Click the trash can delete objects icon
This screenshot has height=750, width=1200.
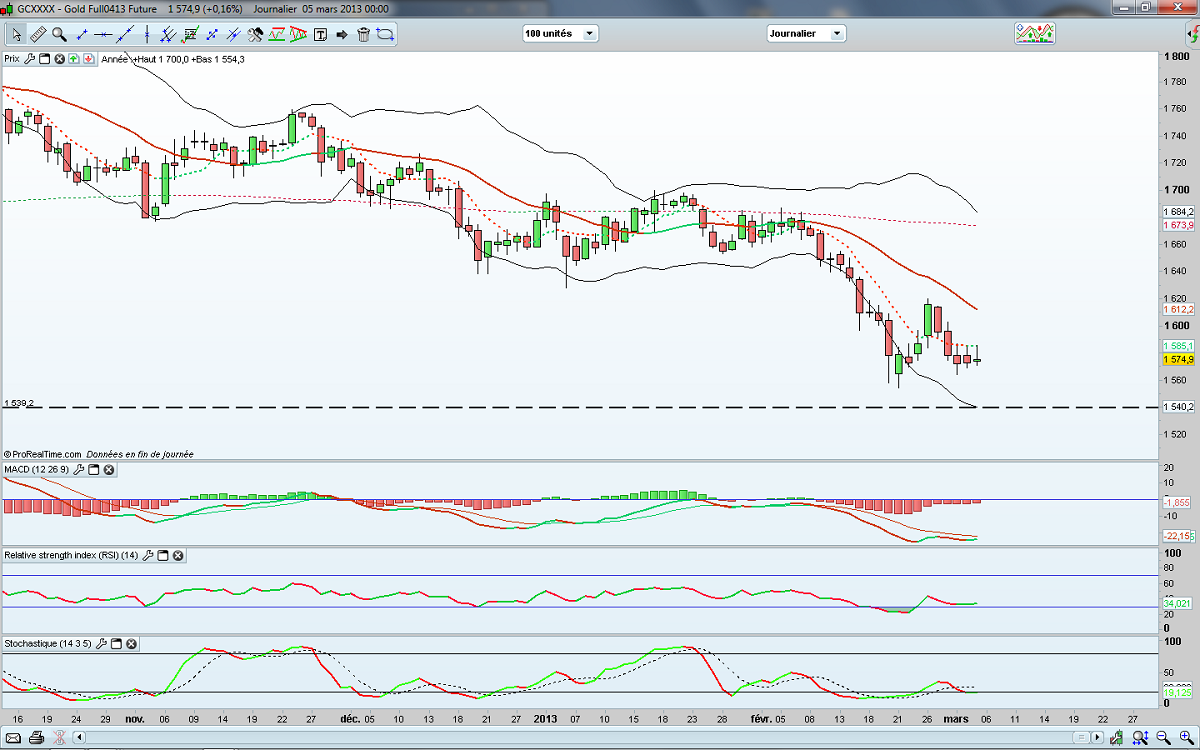[x=363, y=34]
